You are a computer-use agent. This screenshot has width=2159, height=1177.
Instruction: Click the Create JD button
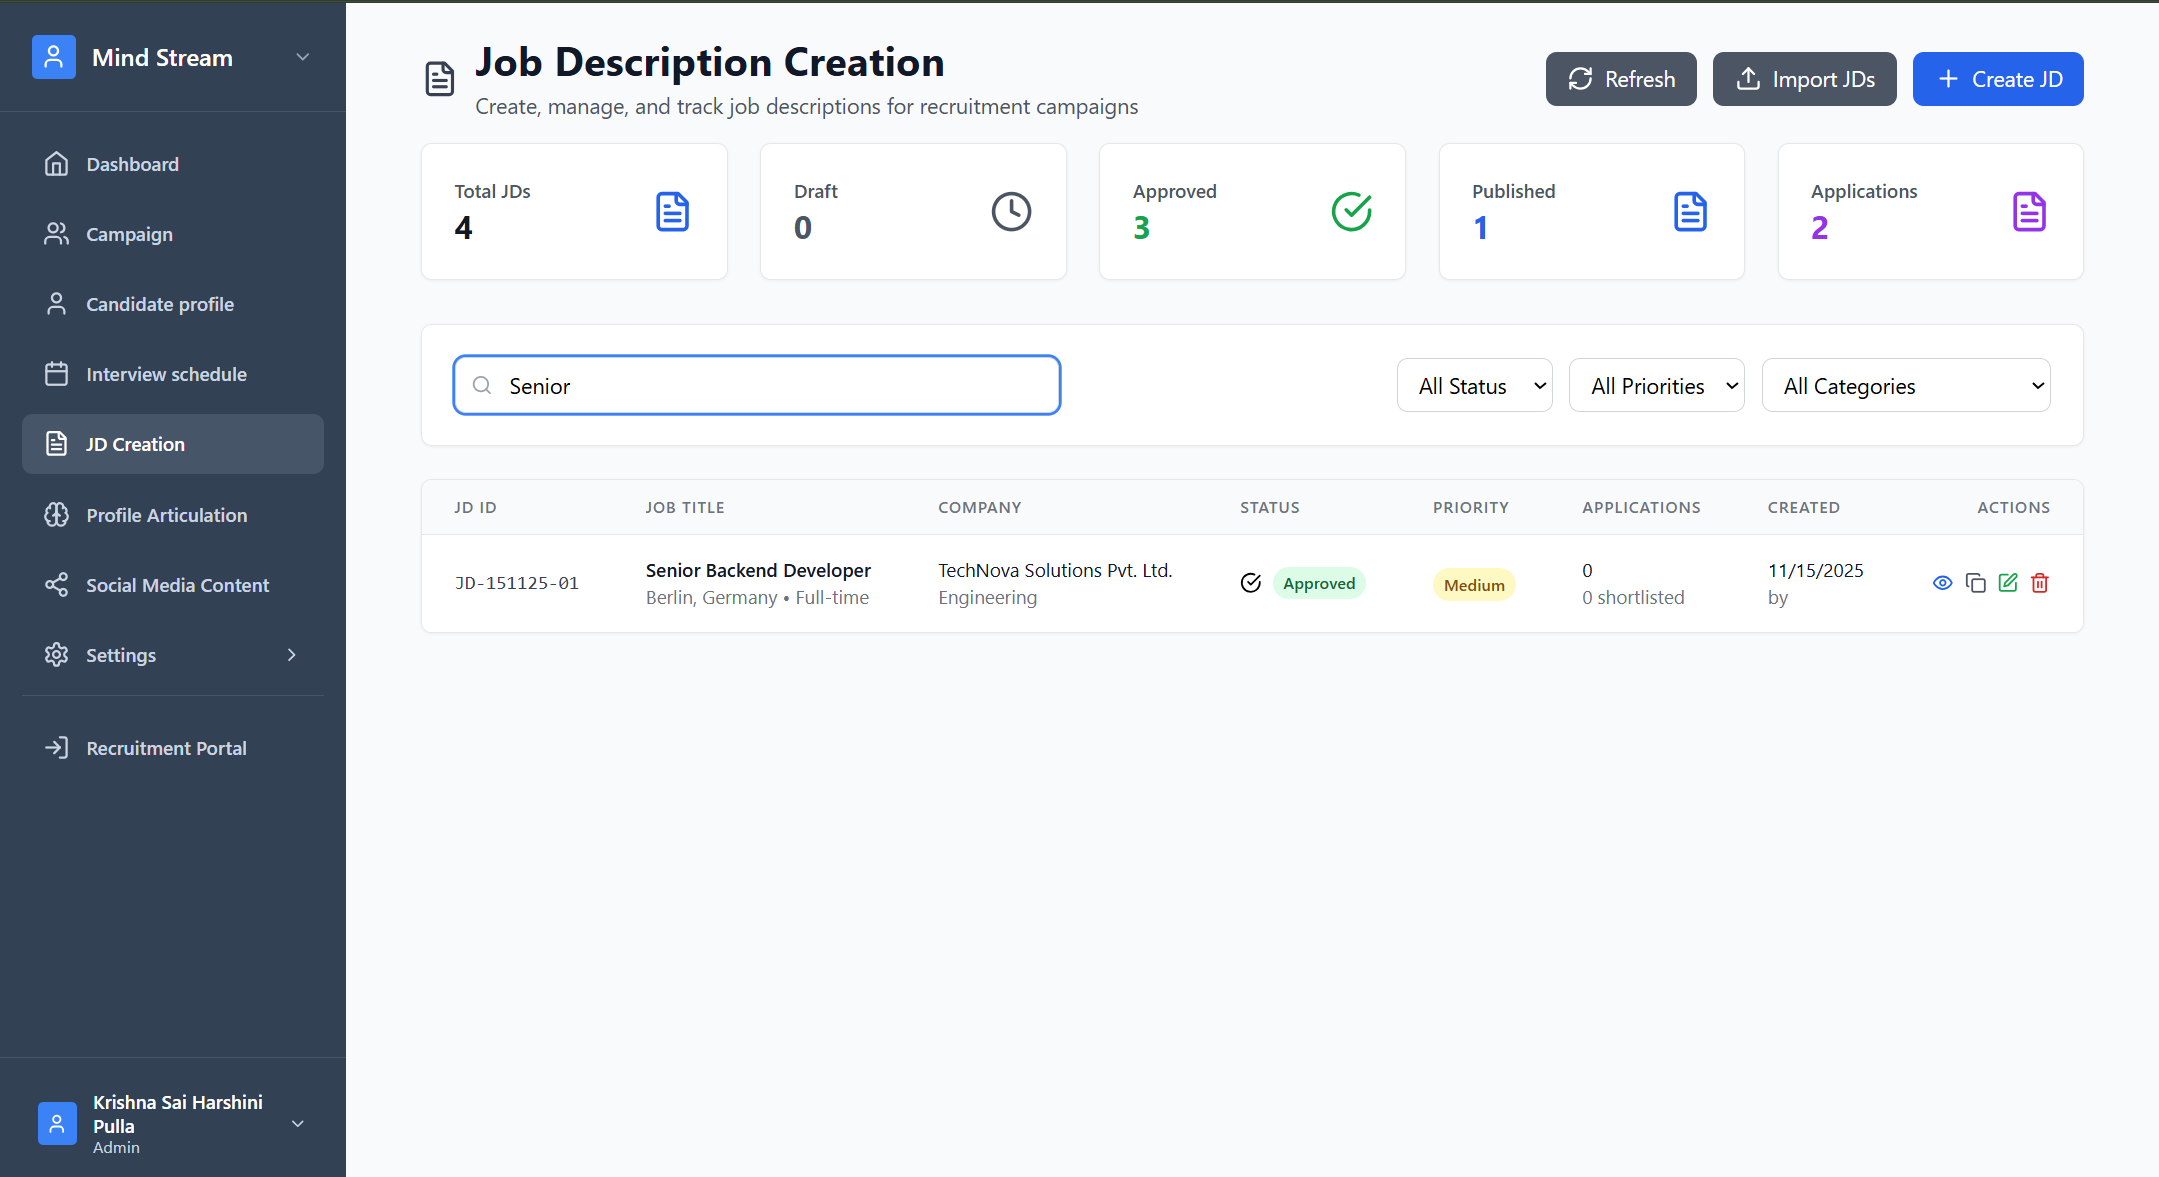click(x=1997, y=79)
